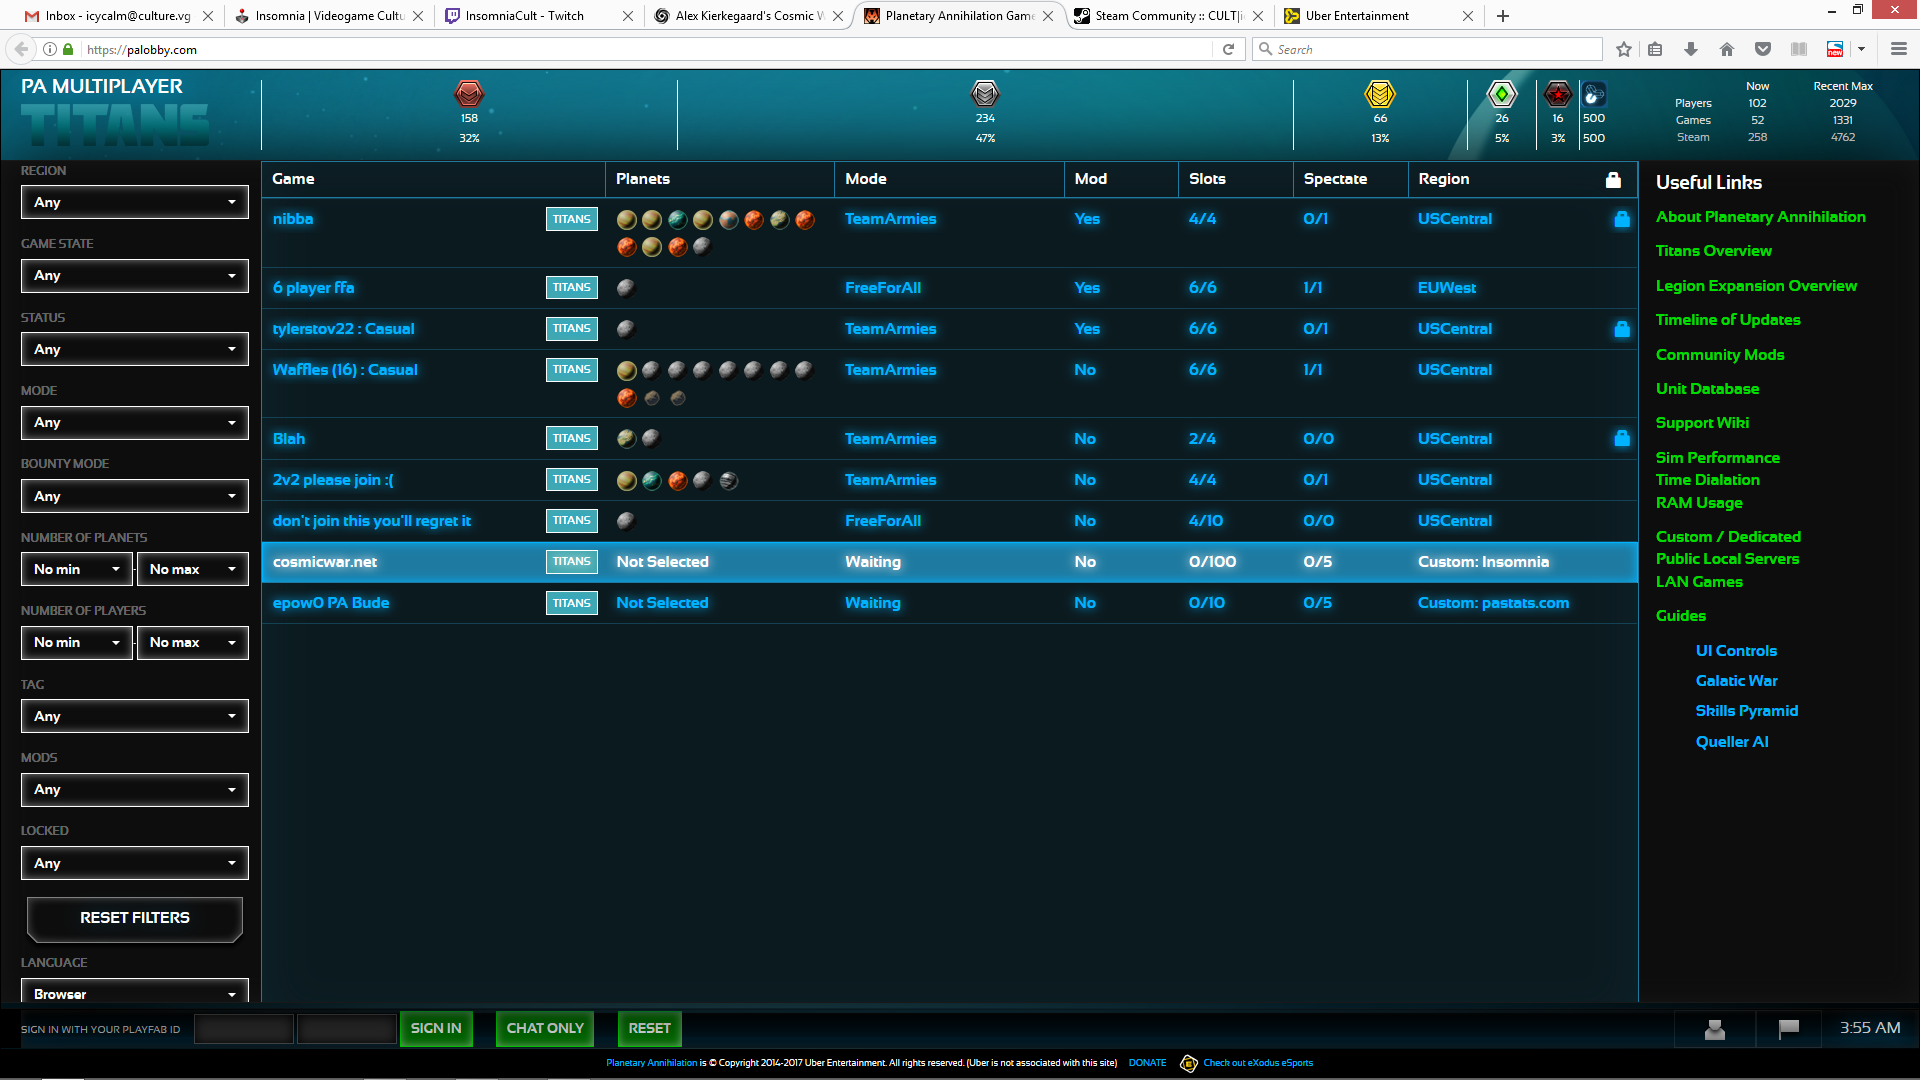Click the silver rank badge icon
Image resolution: width=1920 pixels, height=1080 pixels.
tap(985, 94)
